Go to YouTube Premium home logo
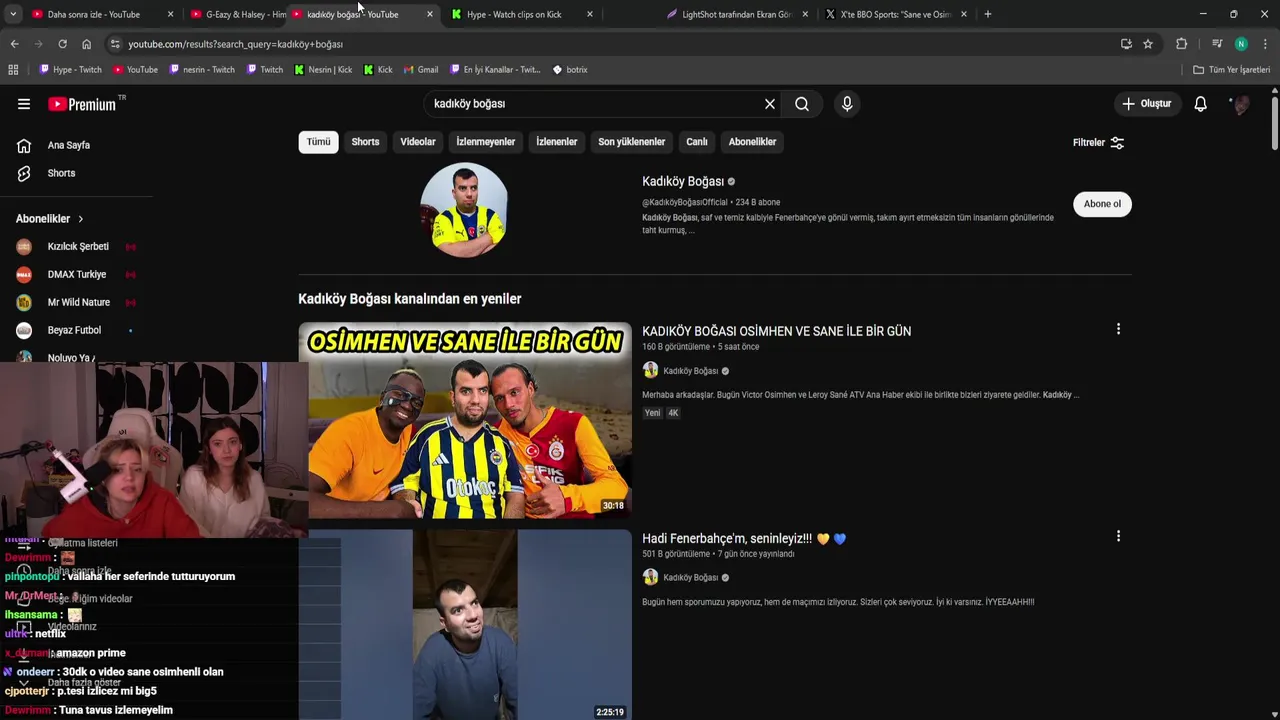 82,104
